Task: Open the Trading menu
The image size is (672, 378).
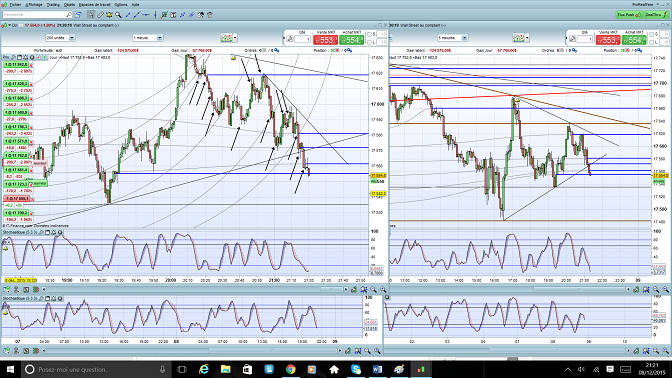Action: click(x=53, y=5)
